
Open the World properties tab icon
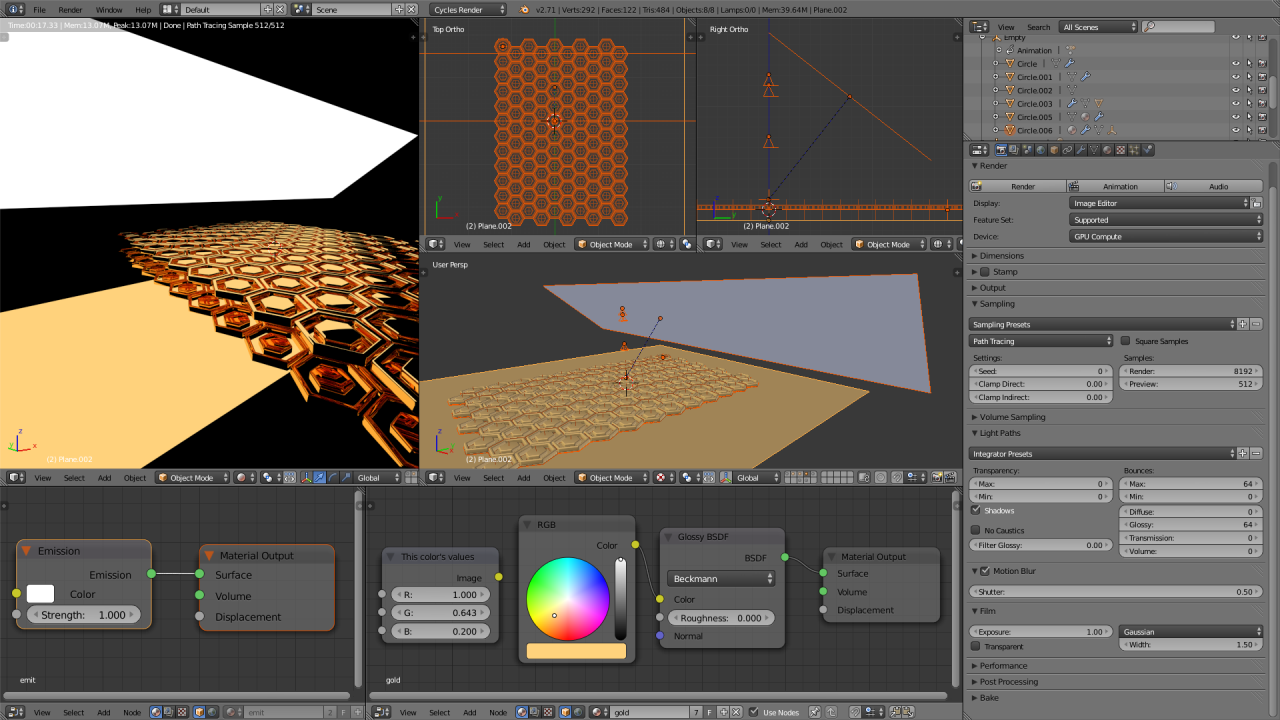pos(1041,150)
